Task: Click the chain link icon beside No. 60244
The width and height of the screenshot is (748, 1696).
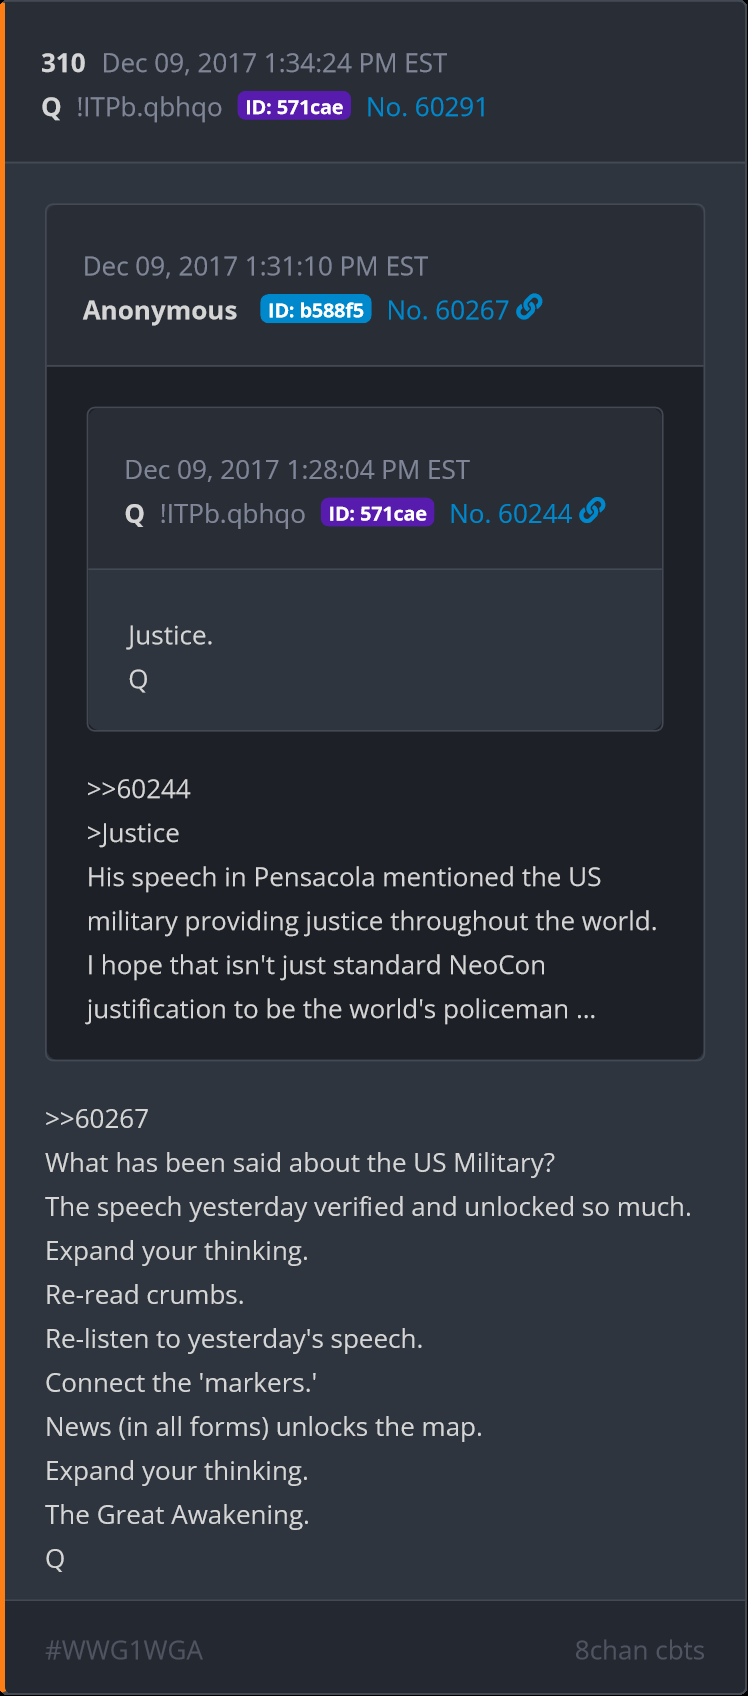Action: click(x=592, y=511)
